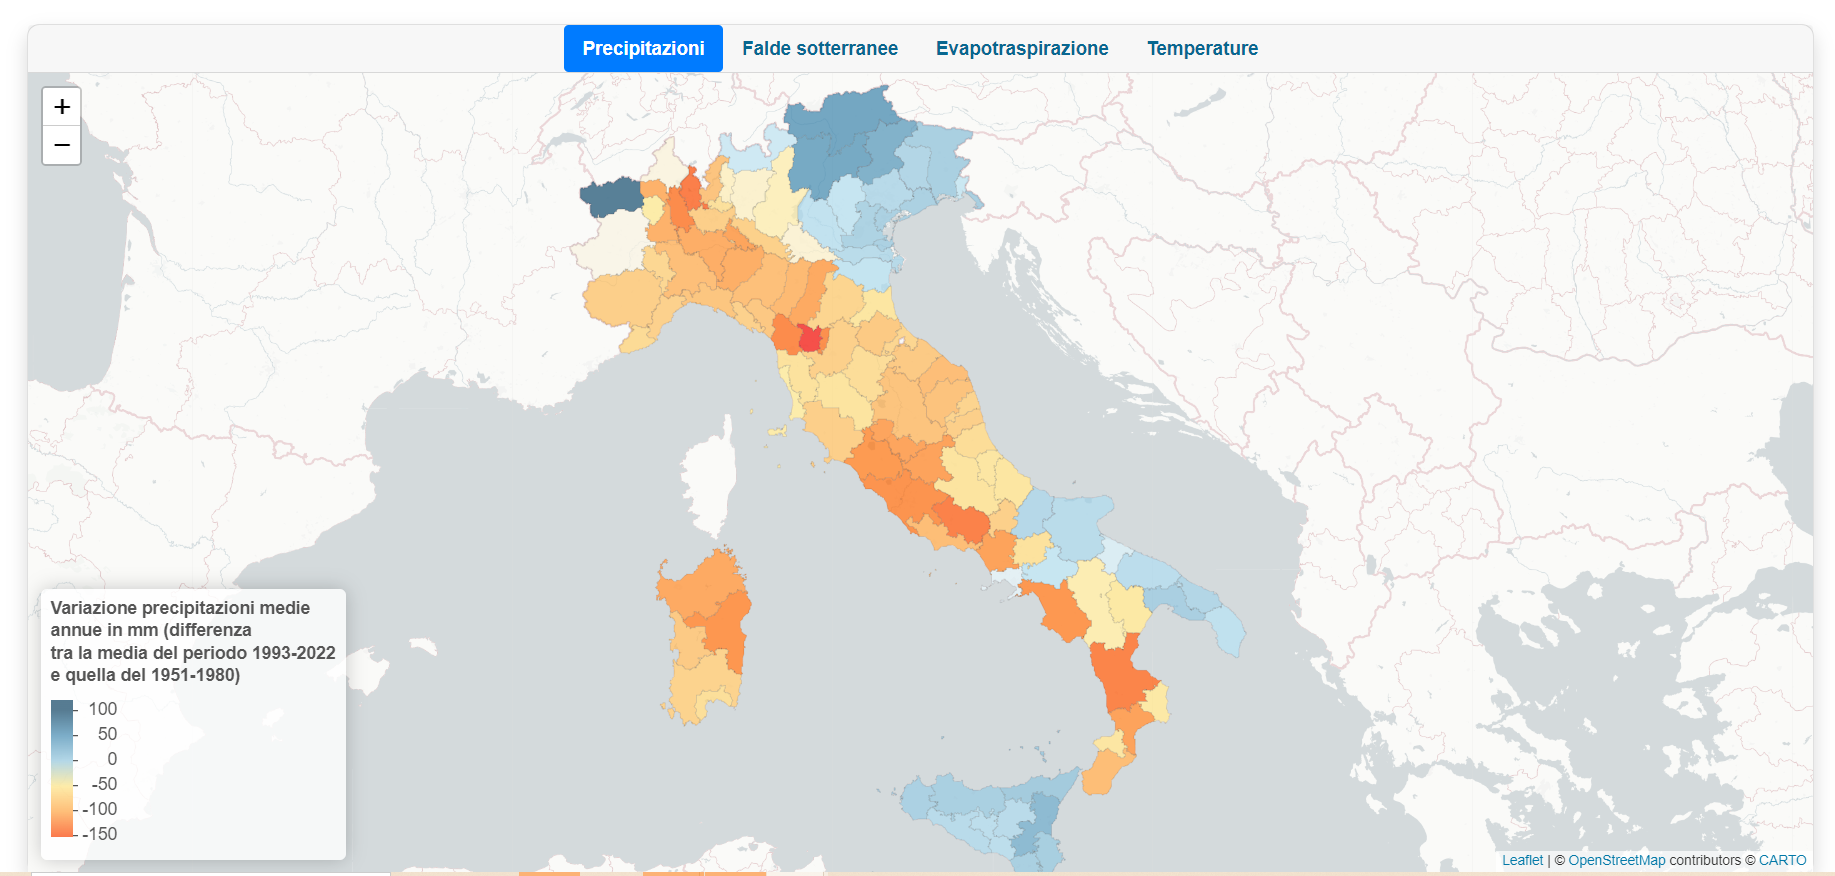The height and width of the screenshot is (876, 1835).
Task: Click the color gradient scale in legend
Action: pos(62,768)
